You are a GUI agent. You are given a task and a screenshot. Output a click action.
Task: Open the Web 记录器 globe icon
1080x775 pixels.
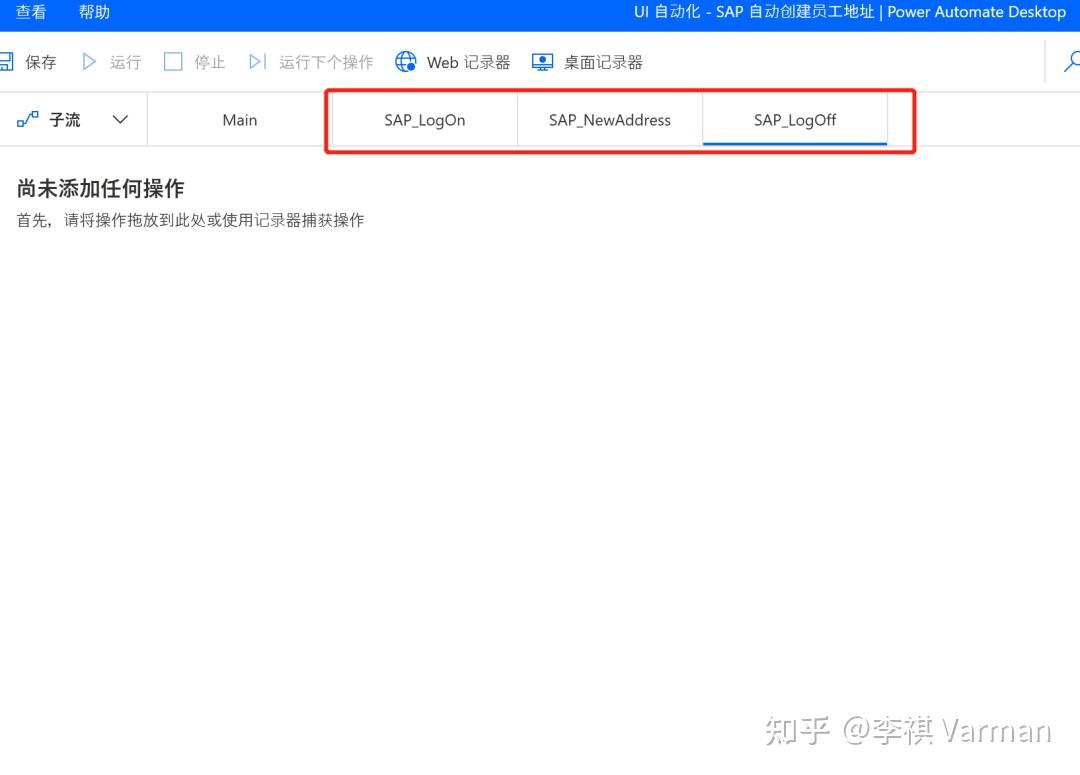pos(405,61)
